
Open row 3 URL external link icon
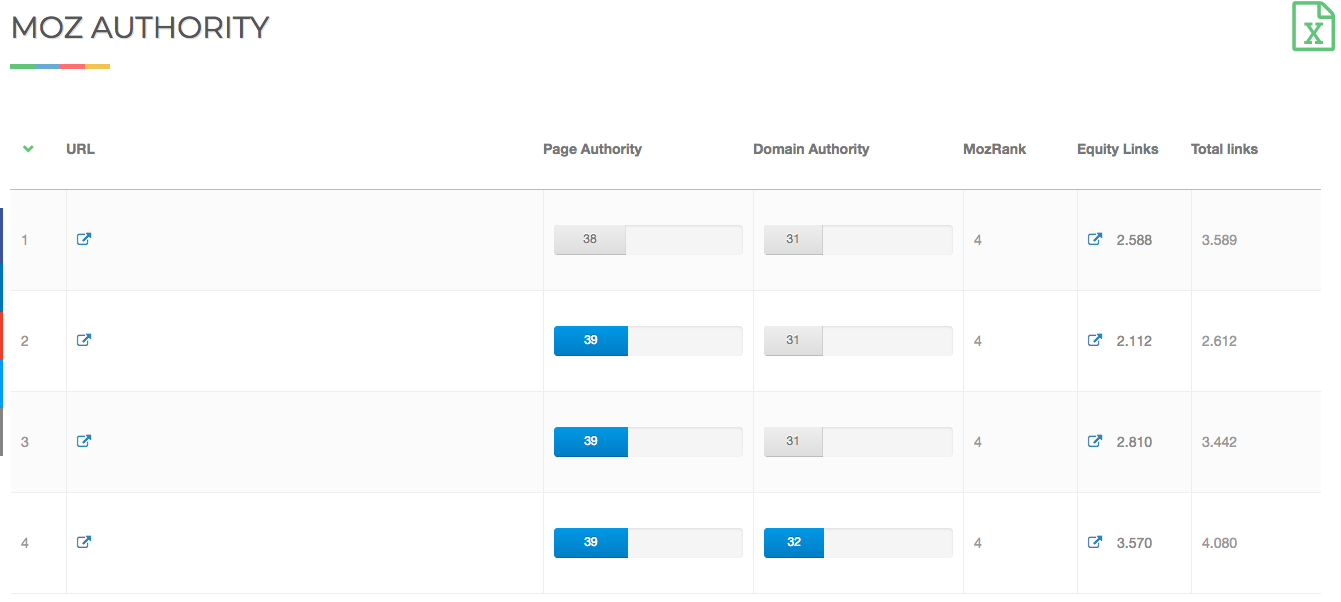[x=84, y=441]
